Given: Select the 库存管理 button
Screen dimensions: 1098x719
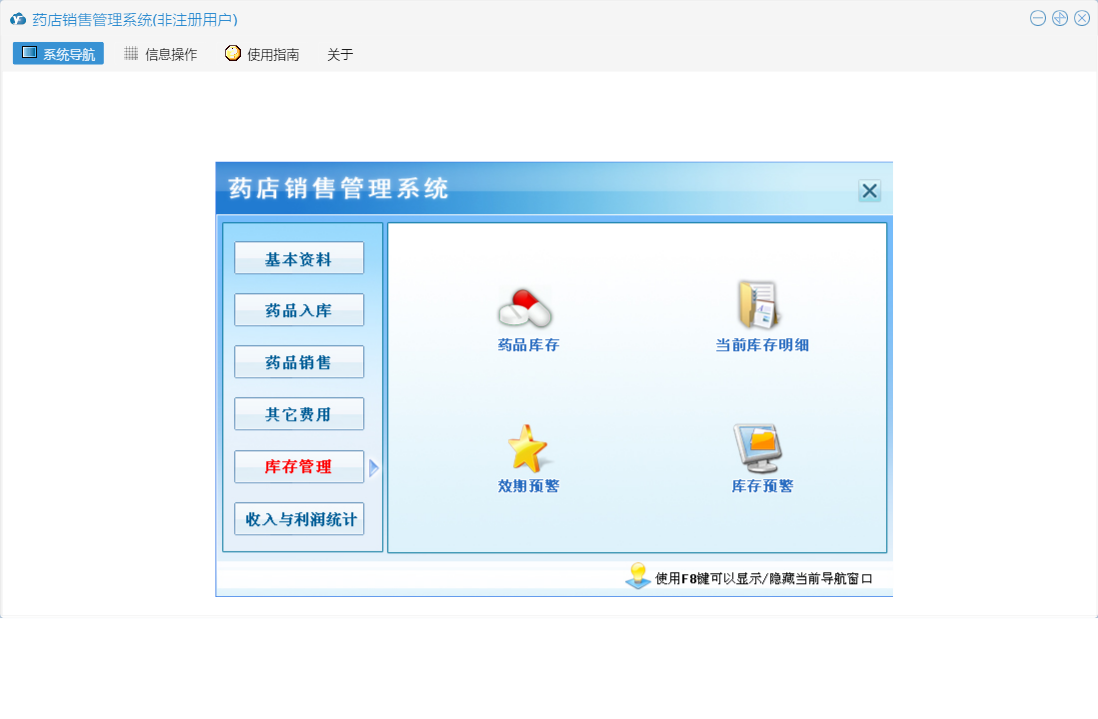Looking at the screenshot, I should [299, 466].
